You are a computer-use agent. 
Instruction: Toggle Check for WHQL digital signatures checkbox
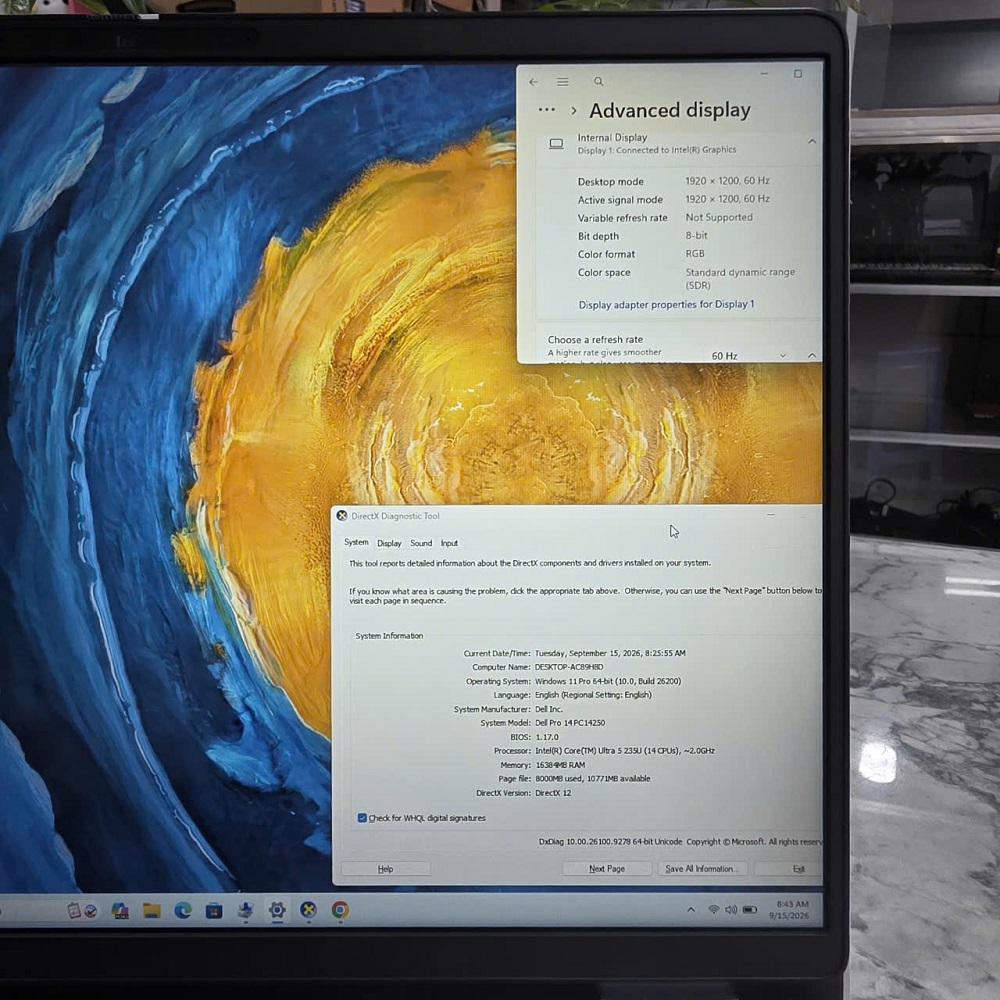(362, 818)
